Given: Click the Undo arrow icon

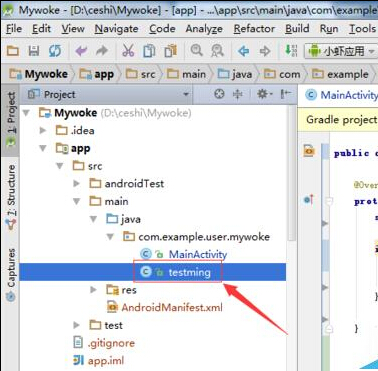Looking at the screenshot, I should pyautogui.click(x=81, y=51).
